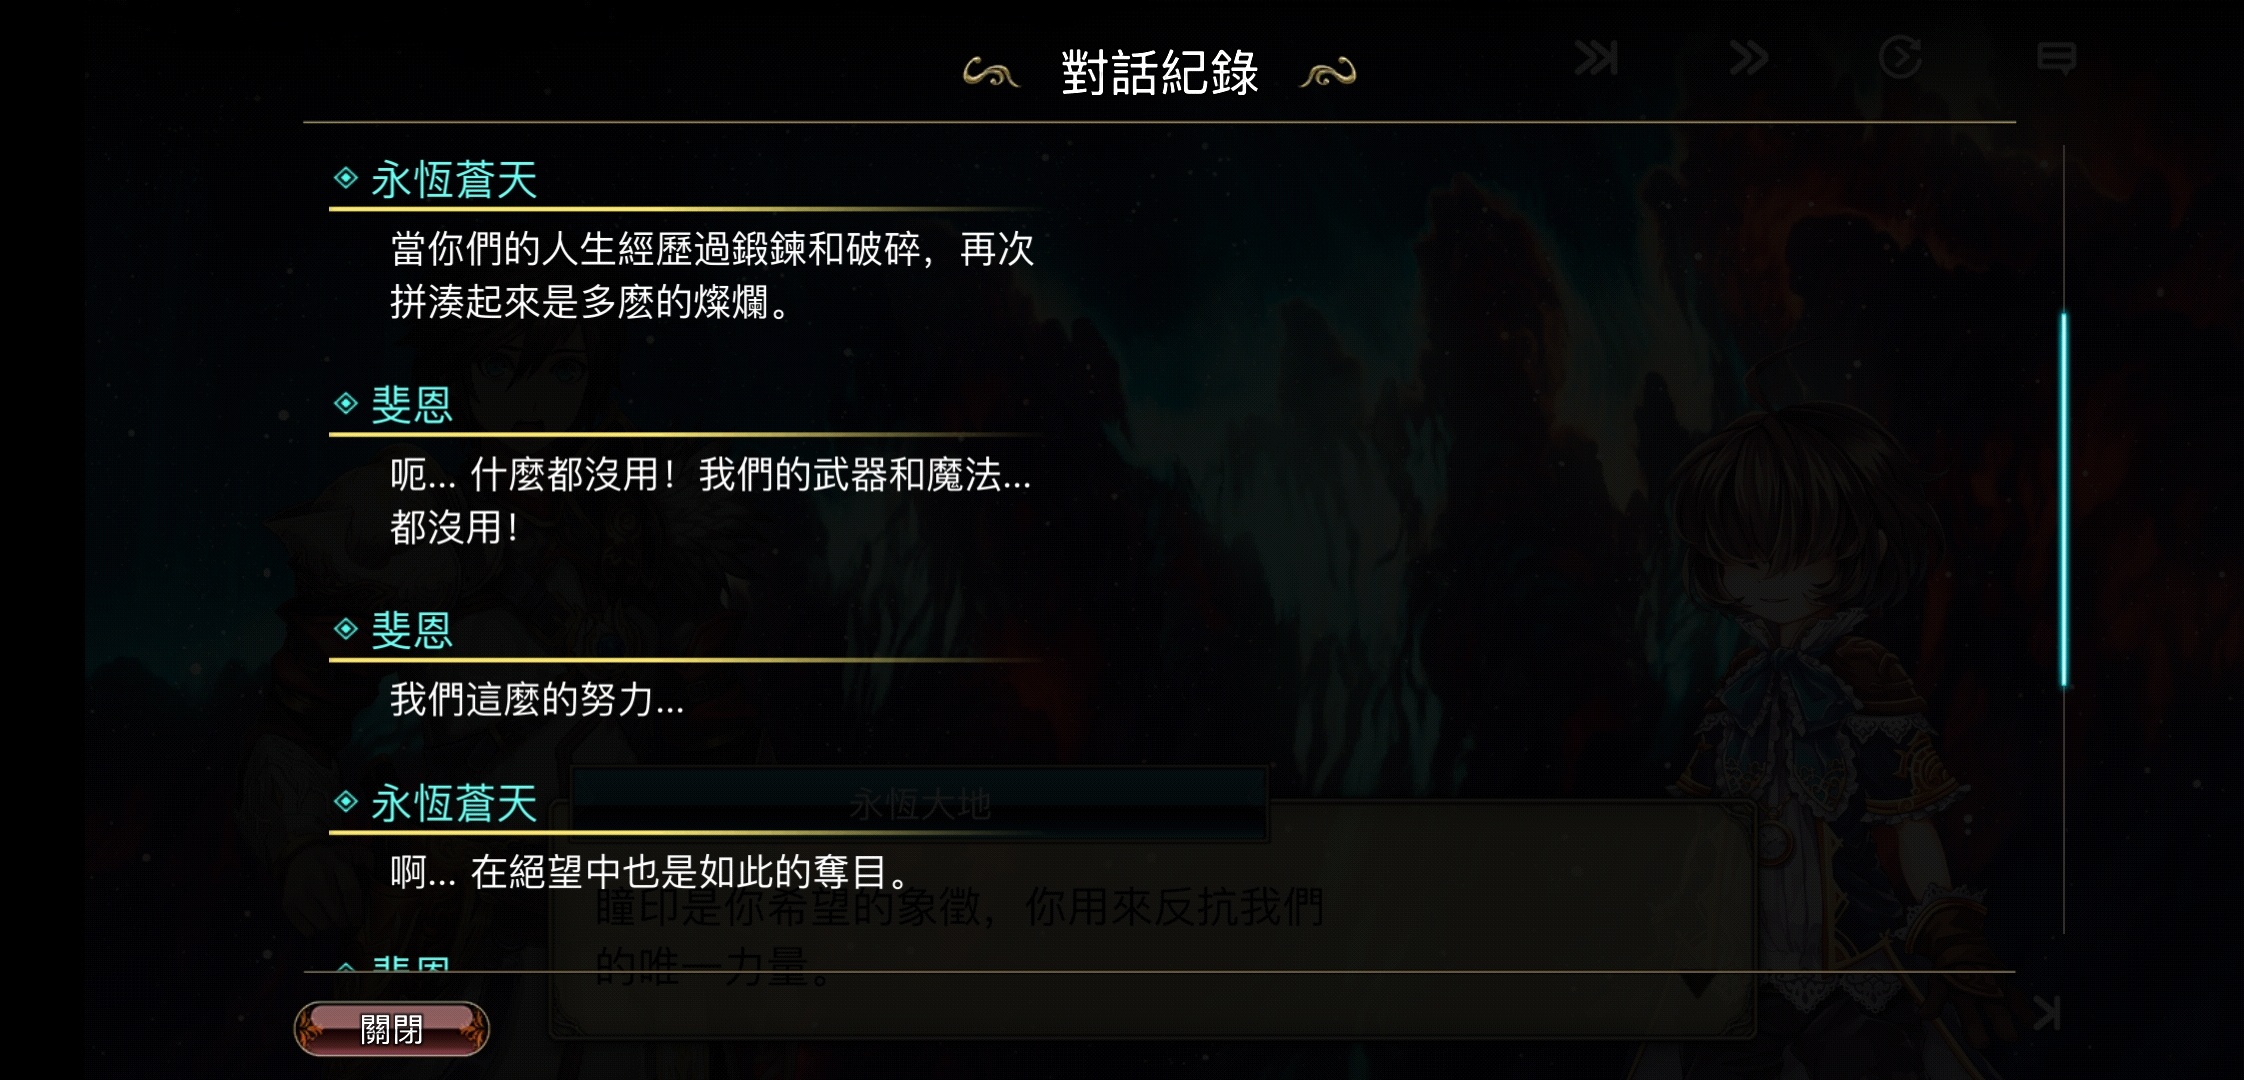Click the line starting 呃... 什麼都沒用!
The height and width of the screenshot is (1080, 2244).
point(710,500)
